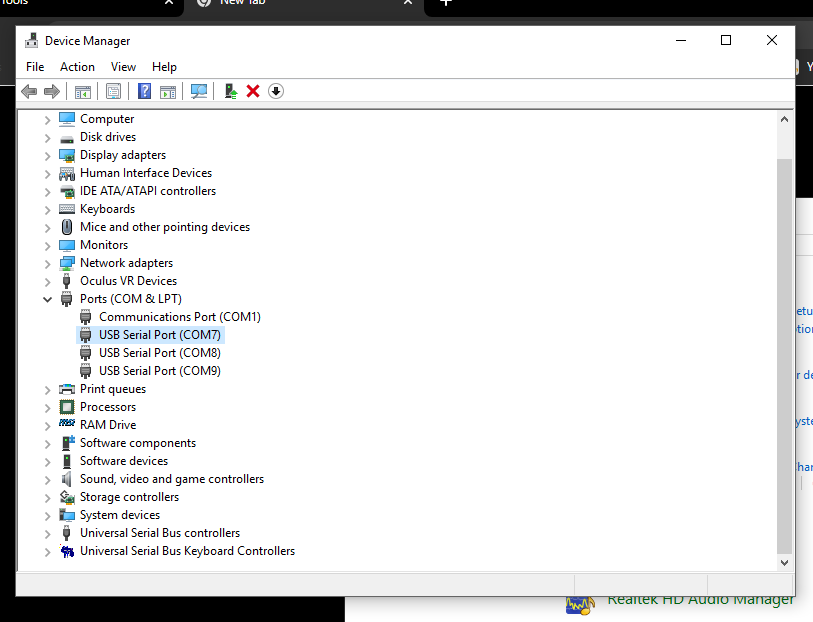
Task: Go forward using the toolbar forward arrow
Action: (52, 92)
